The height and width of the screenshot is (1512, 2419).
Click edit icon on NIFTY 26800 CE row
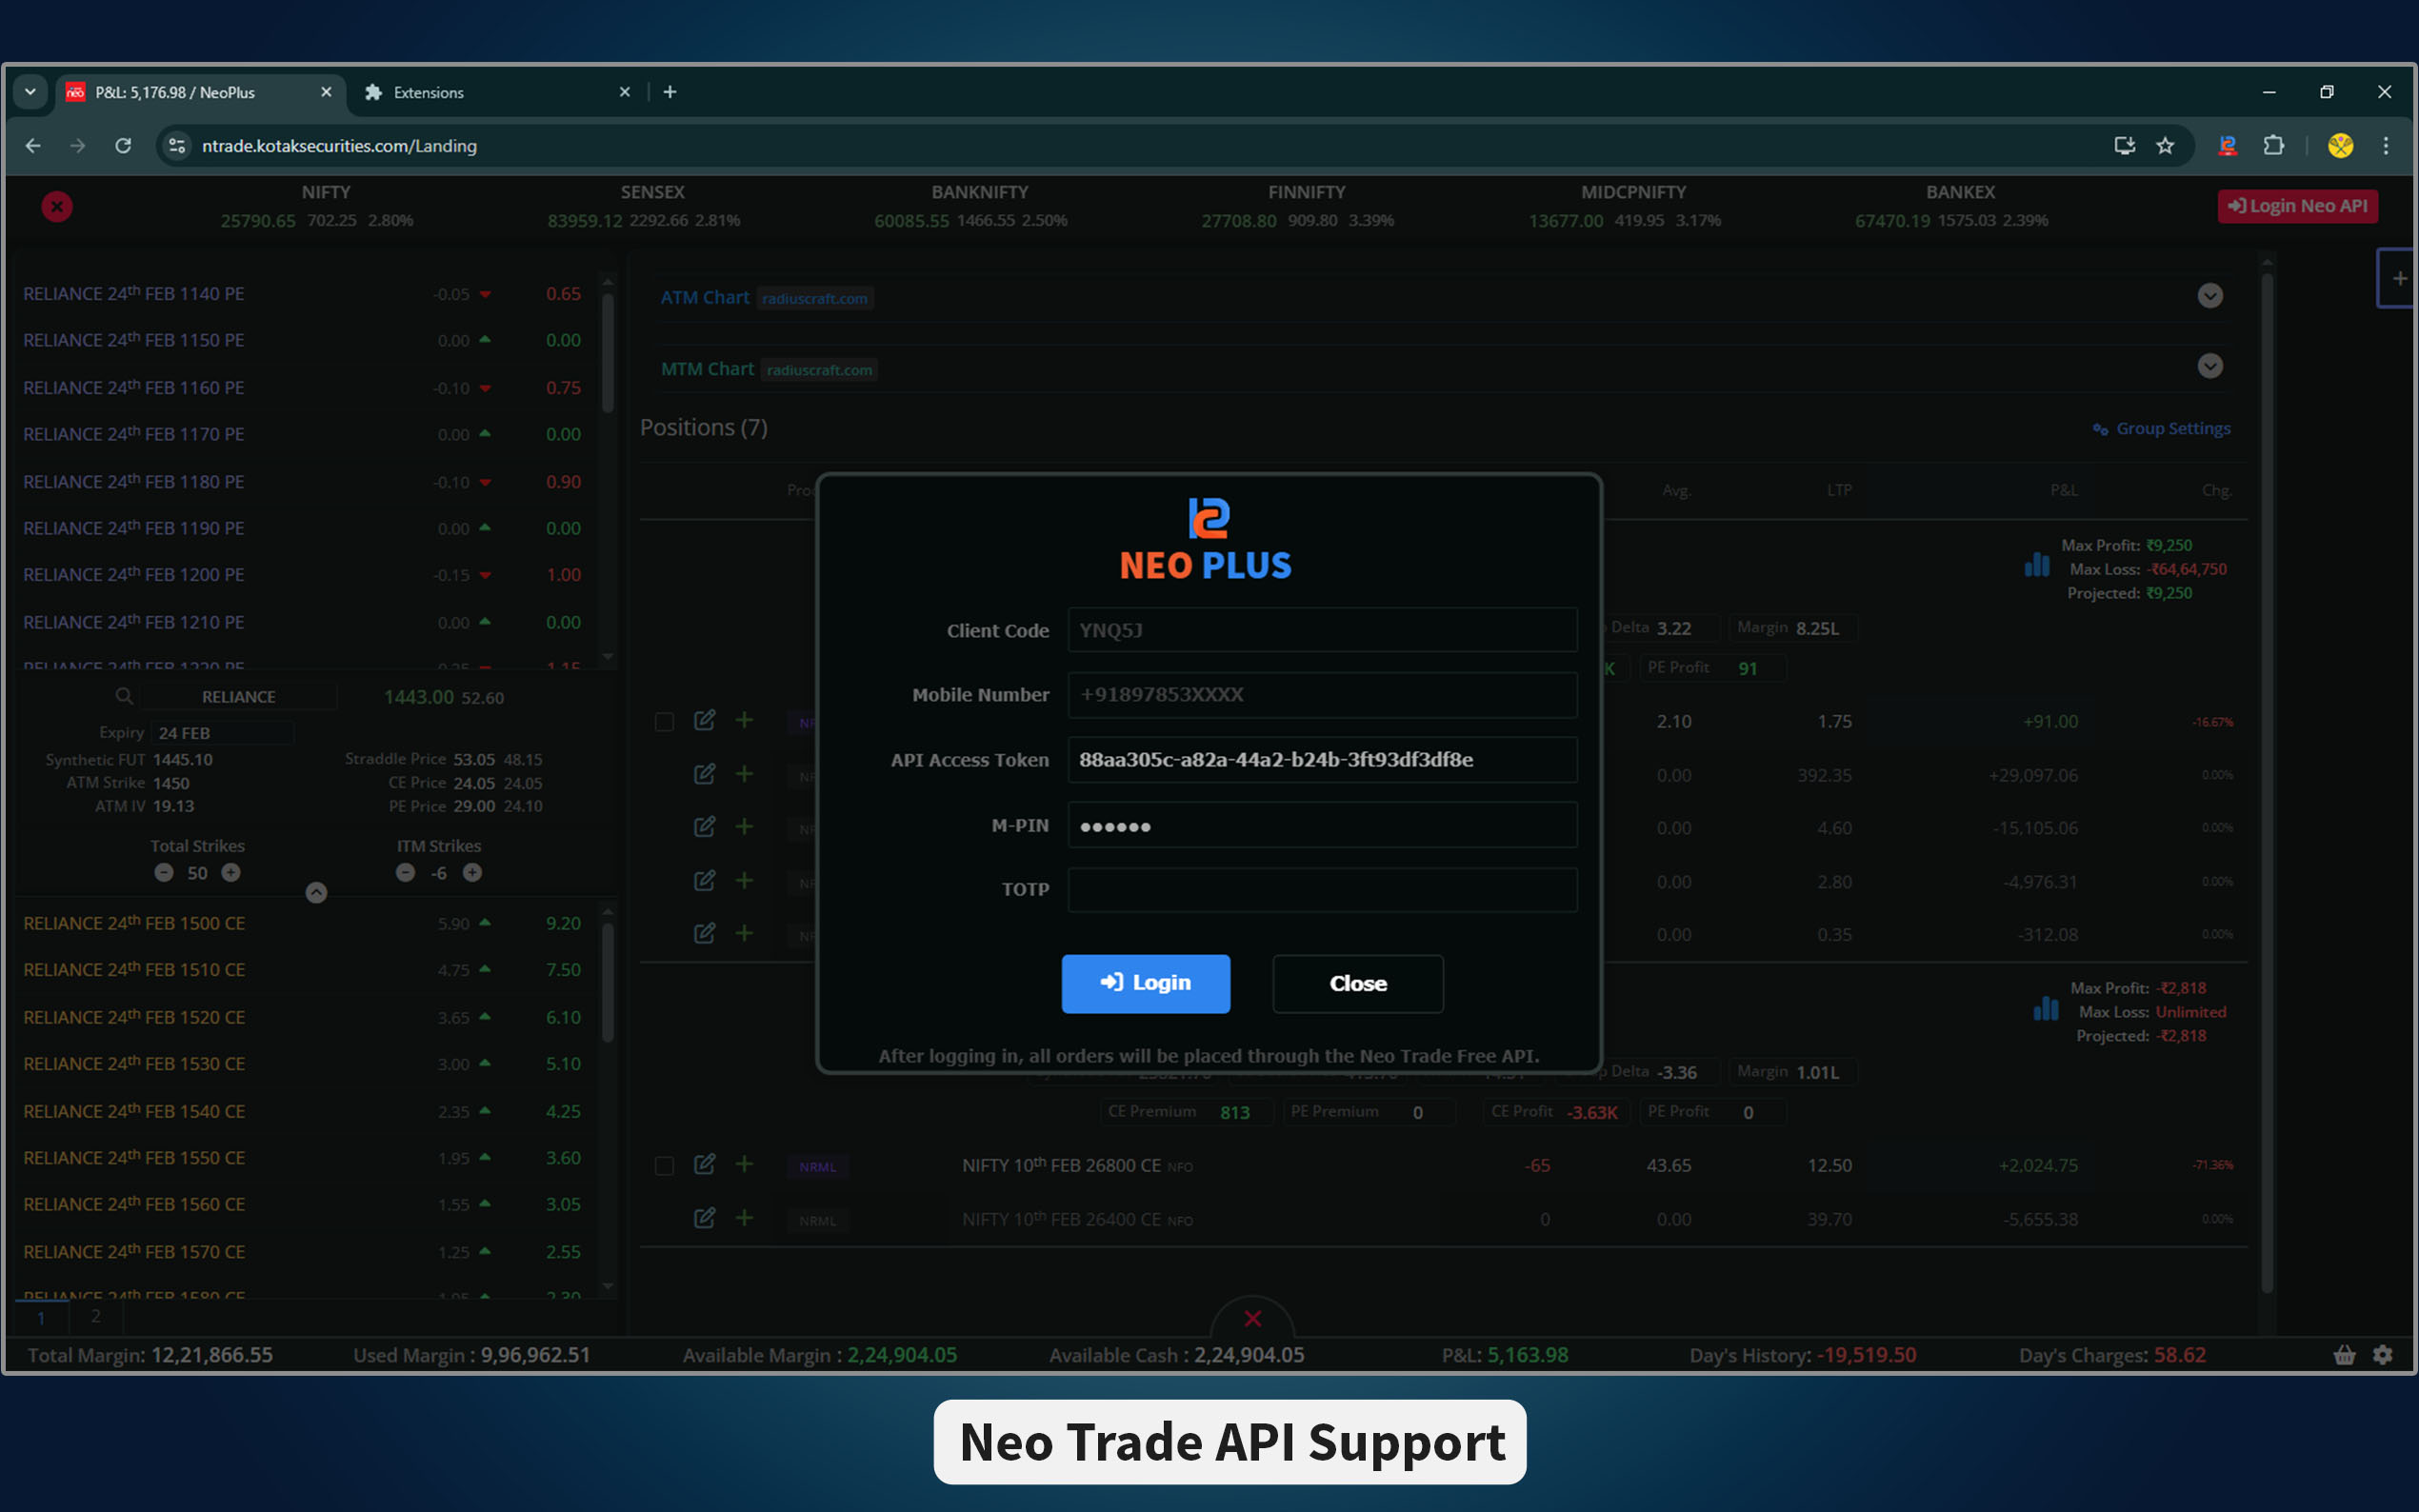pyautogui.click(x=704, y=1164)
